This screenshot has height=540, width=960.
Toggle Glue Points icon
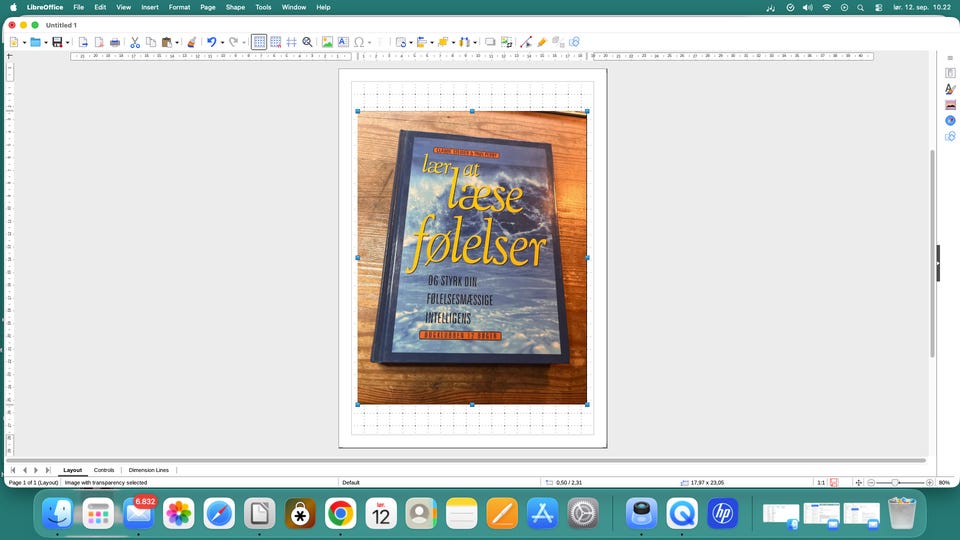pyautogui.click(x=542, y=42)
